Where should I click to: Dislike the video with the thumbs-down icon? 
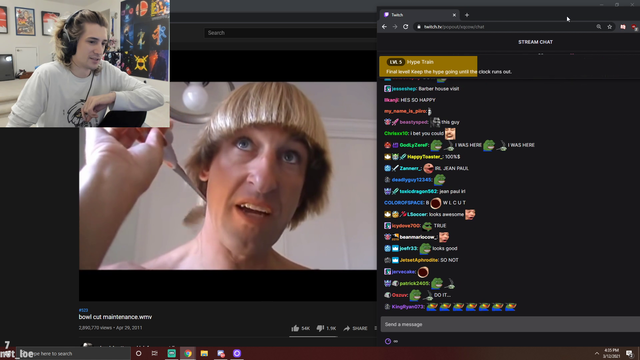(320, 328)
